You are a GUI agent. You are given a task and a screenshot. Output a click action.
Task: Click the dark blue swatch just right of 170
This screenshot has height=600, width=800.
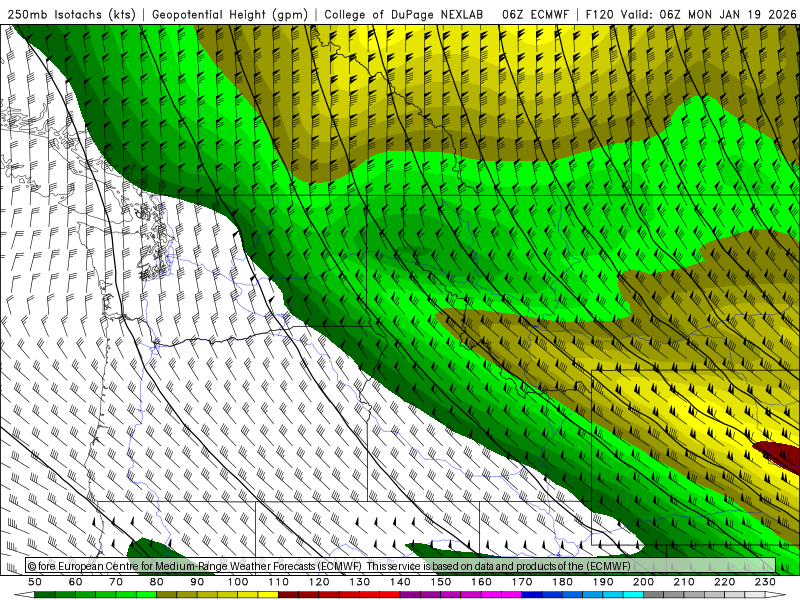532,595
